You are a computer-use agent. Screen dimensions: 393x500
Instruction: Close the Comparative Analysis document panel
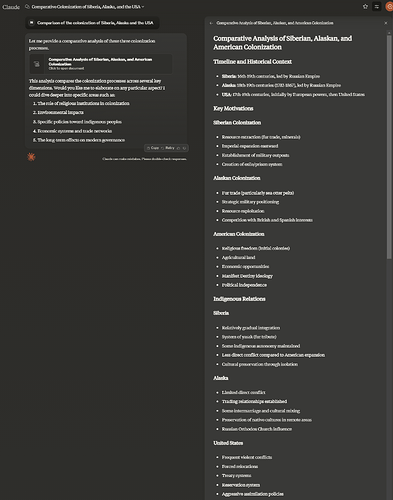386,23
